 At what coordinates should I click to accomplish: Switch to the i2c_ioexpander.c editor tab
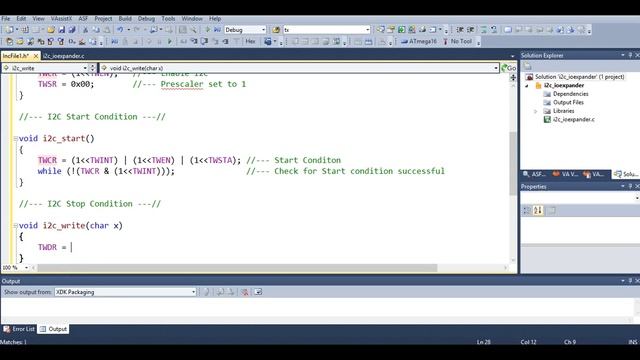pos(64,56)
